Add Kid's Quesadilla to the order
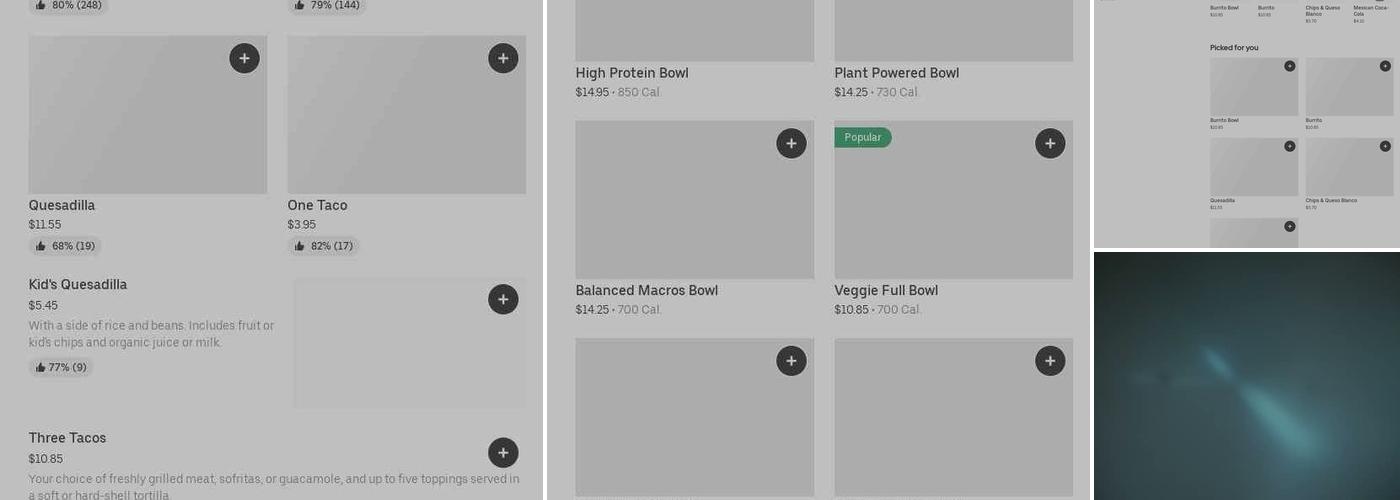This screenshot has height=500, width=1400. click(503, 299)
